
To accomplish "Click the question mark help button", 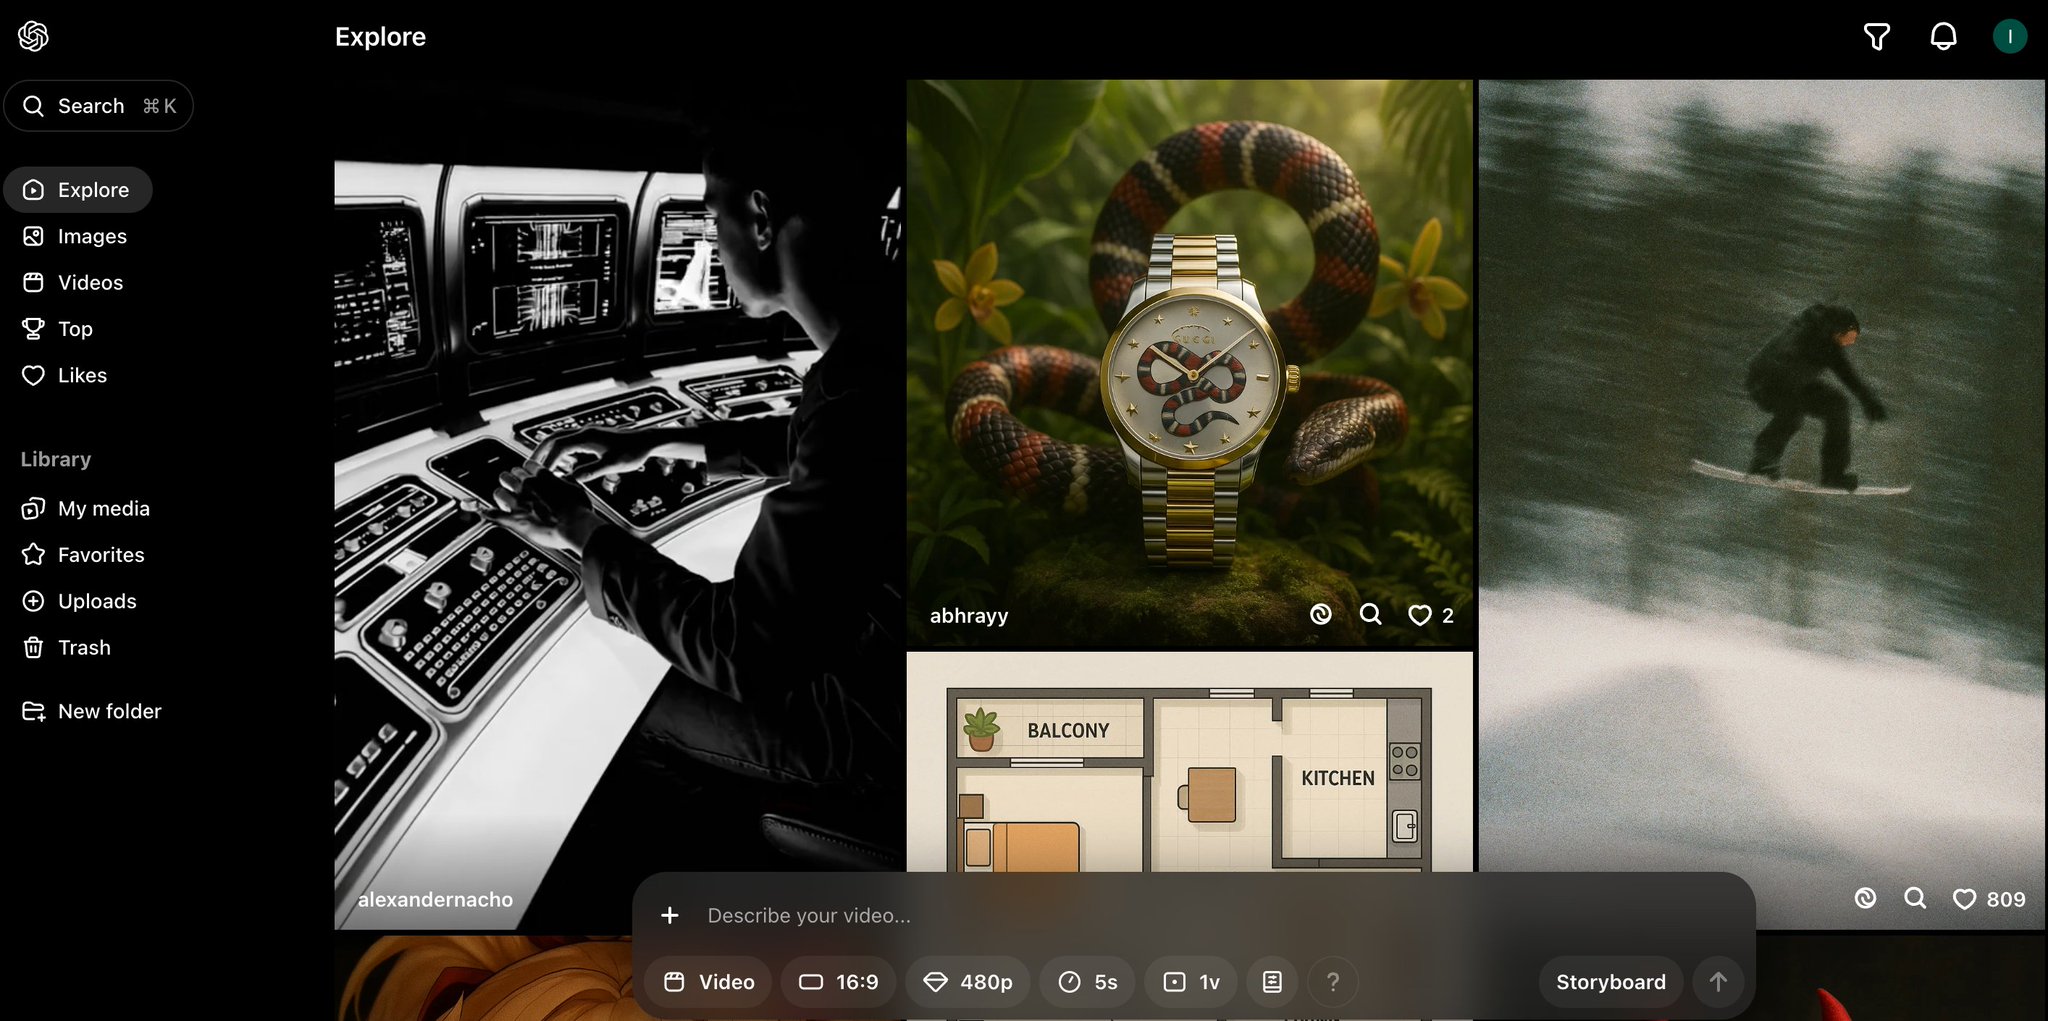I will [1332, 982].
